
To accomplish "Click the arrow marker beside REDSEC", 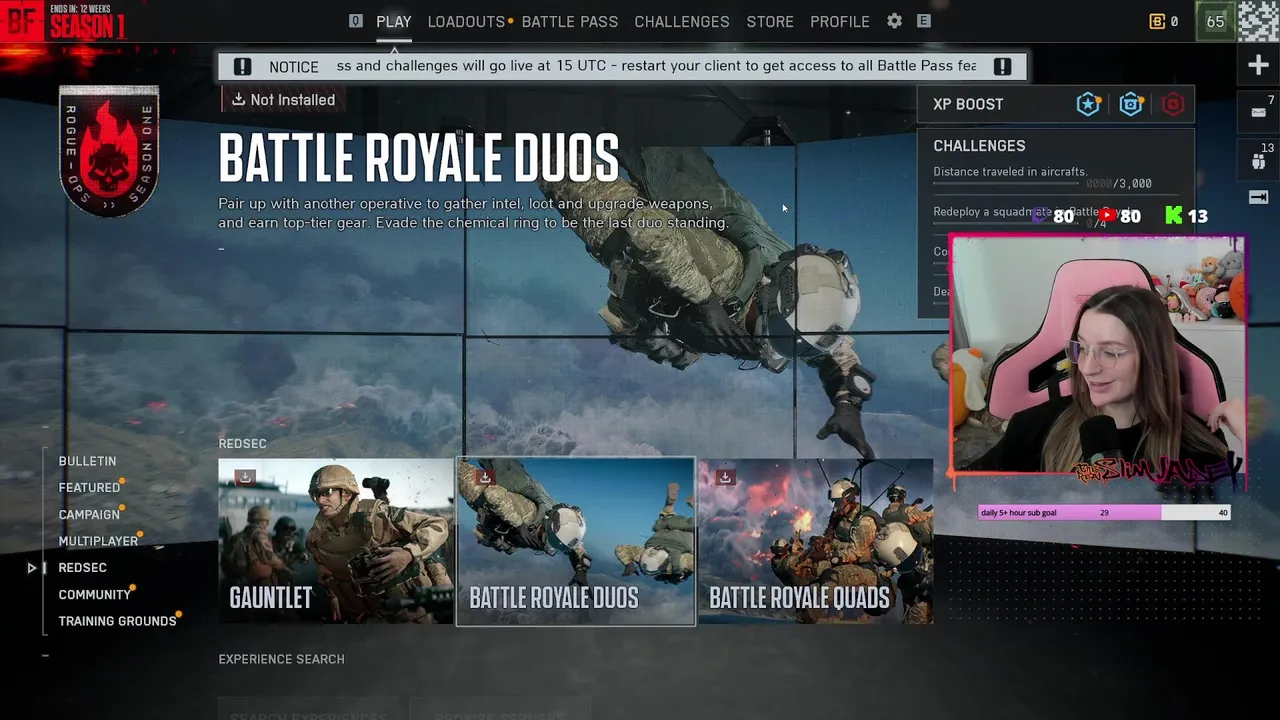I will pyautogui.click(x=31, y=568).
